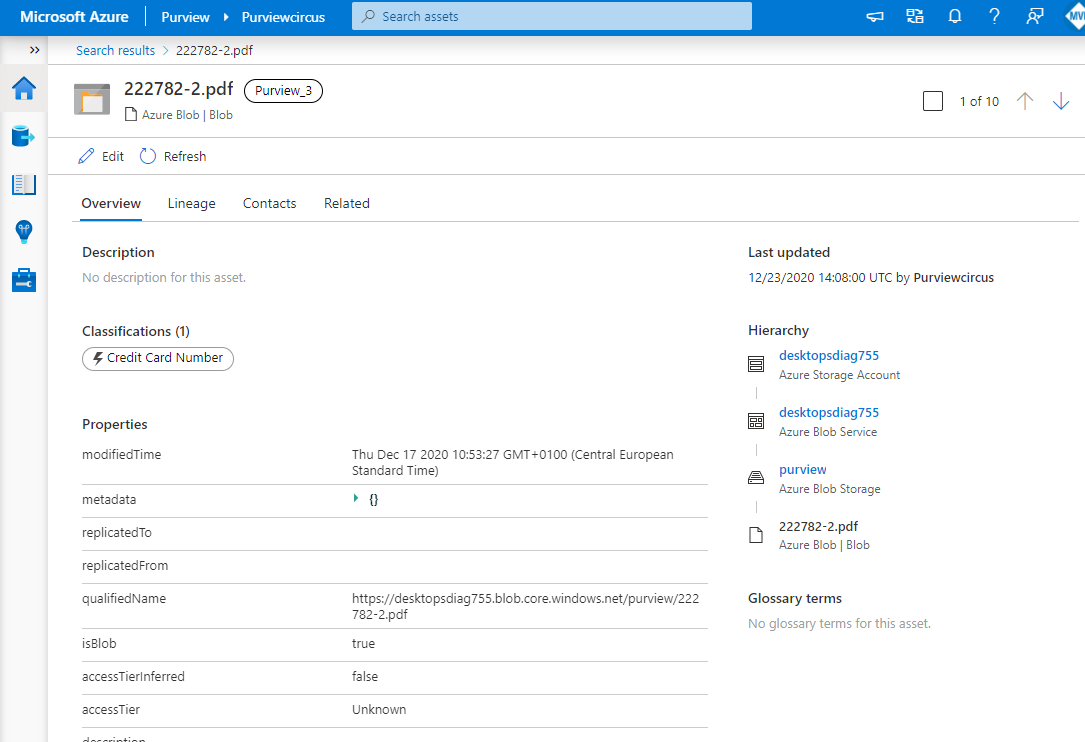This screenshot has width=1085, height=742.
Task: Expand the left navigation sidebar chevron
Action: point(34,50)
